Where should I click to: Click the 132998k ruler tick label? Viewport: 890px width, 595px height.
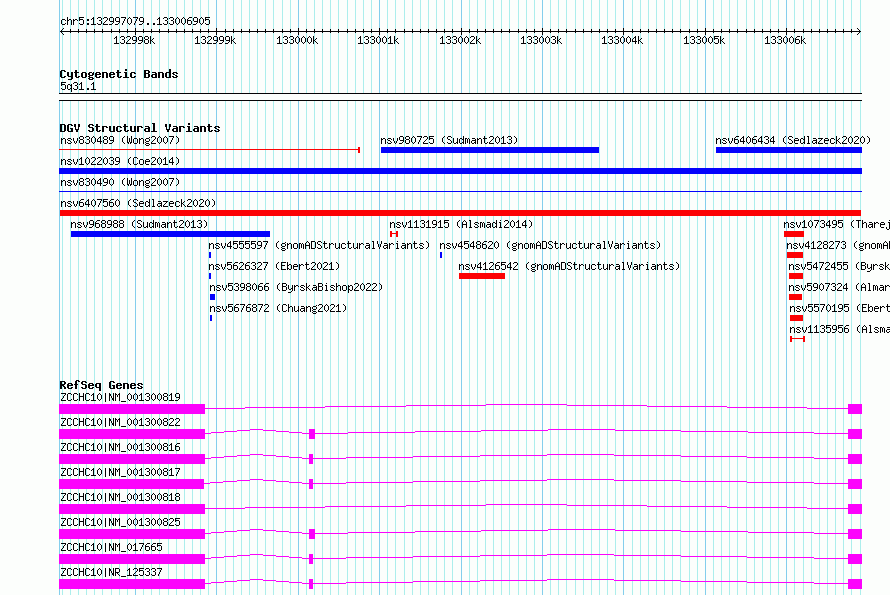[x=134, y=40]
